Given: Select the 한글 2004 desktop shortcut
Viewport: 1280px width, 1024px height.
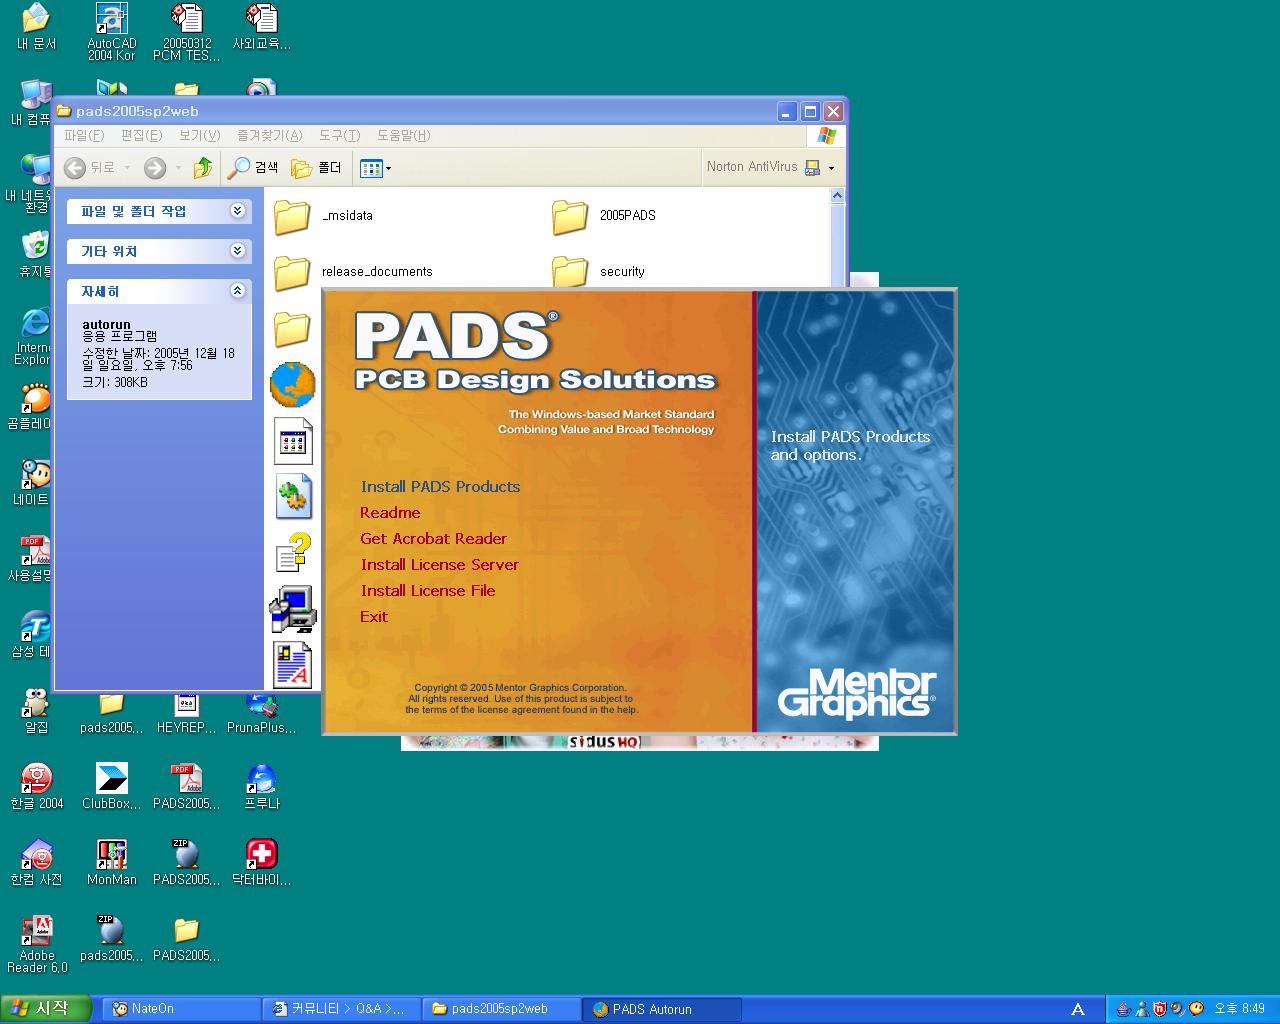Looking at the screenshot, I should [x=36, y=786].
